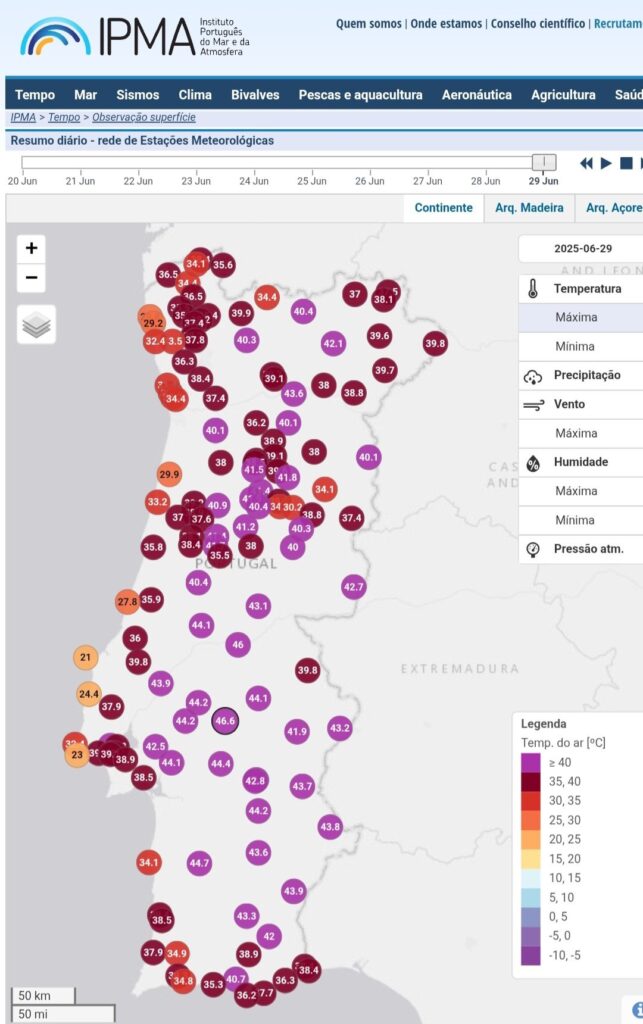Click the IPMA logo
This screenshot has width=643, height=1024.
point(135,37)
